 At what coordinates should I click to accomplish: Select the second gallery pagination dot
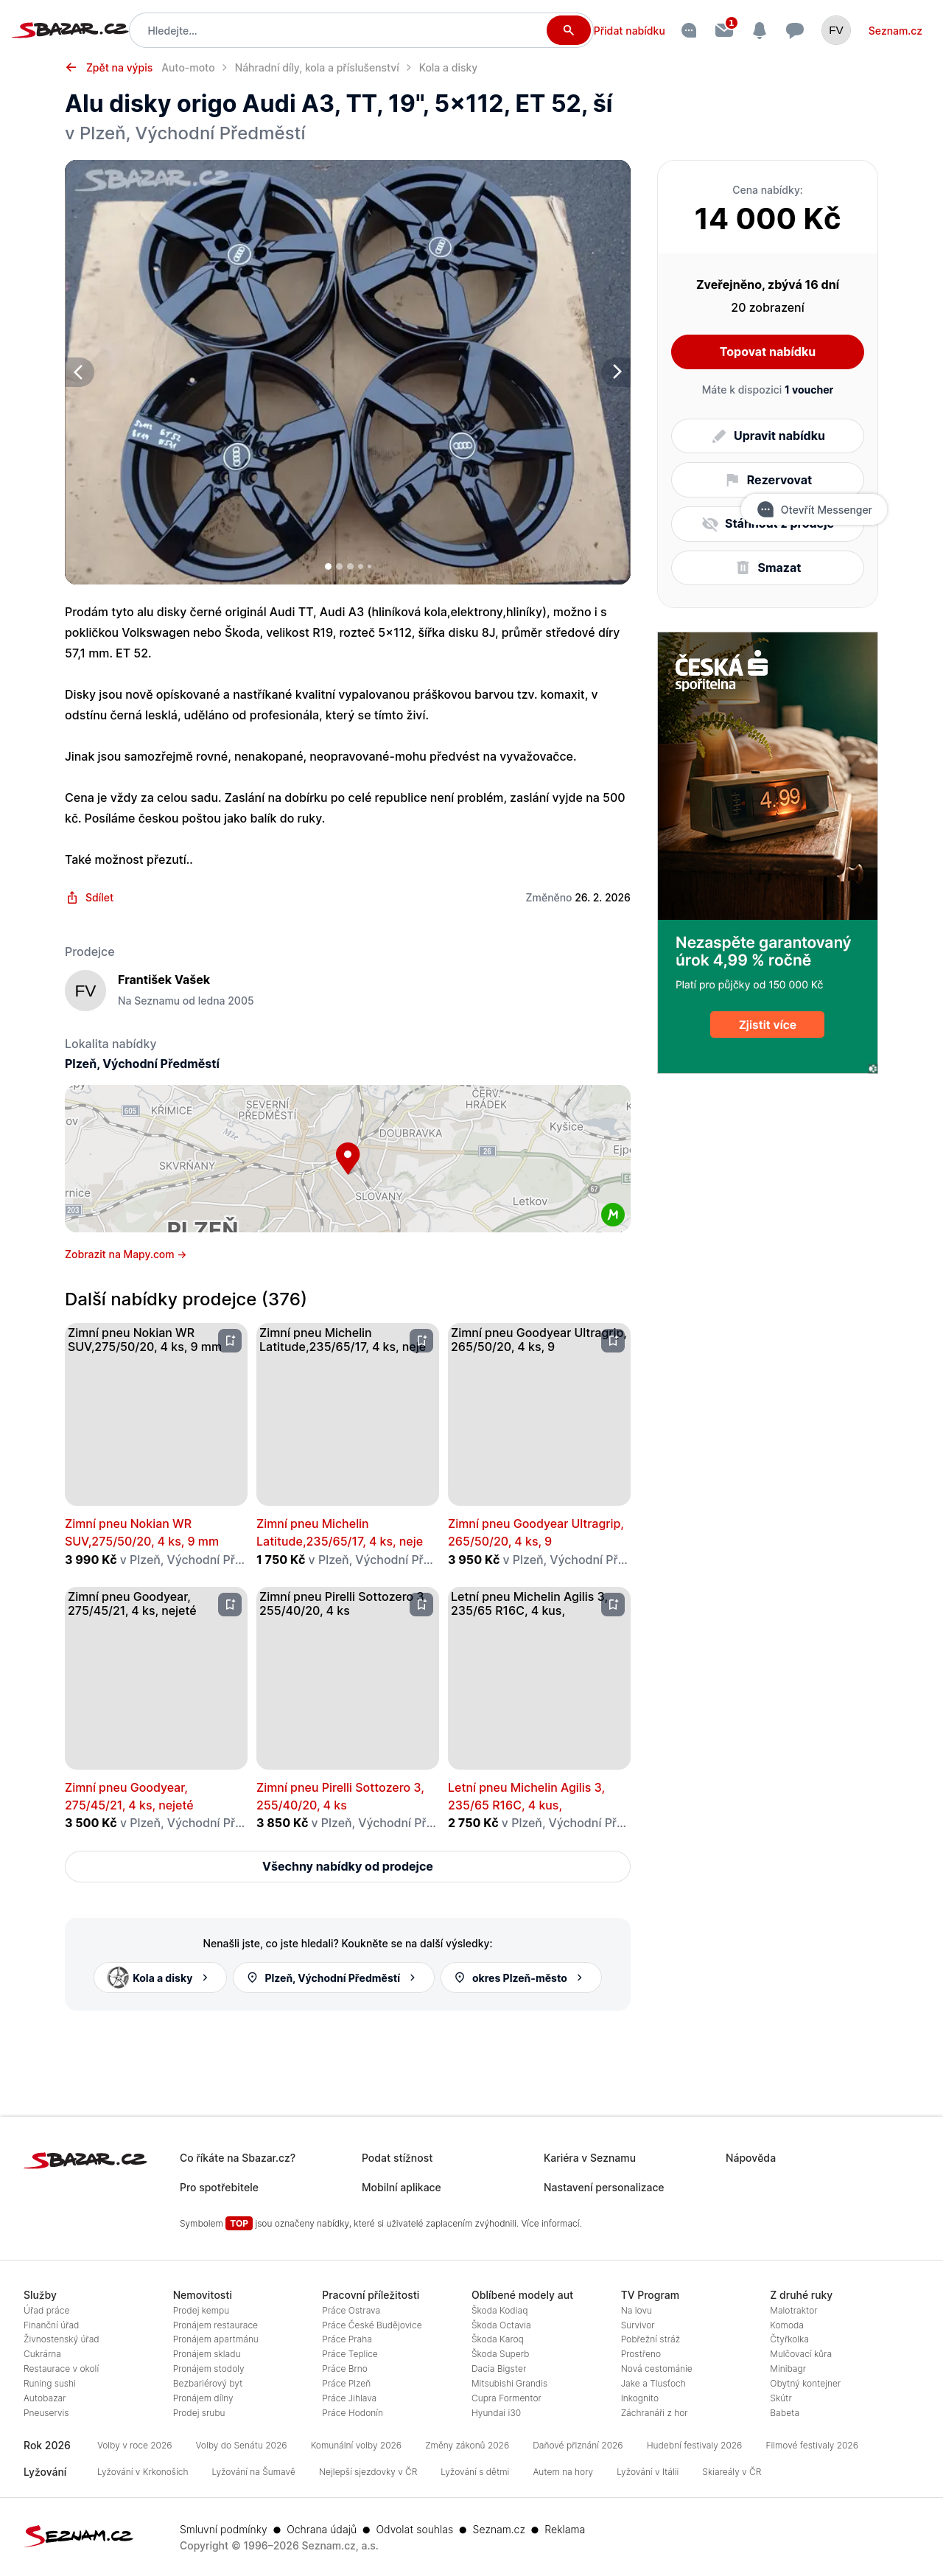click(339, 566)
